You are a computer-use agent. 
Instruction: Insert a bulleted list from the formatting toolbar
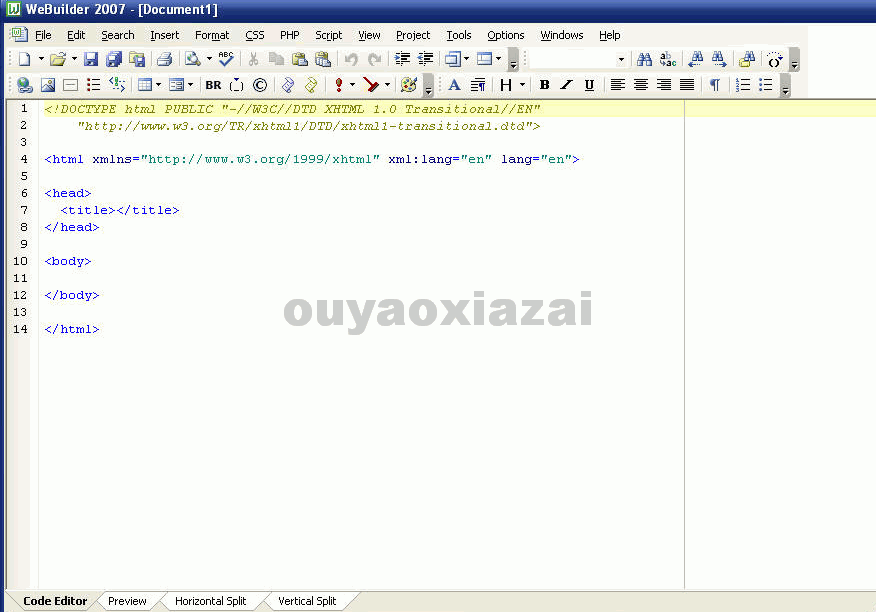(x=766, y=85)
